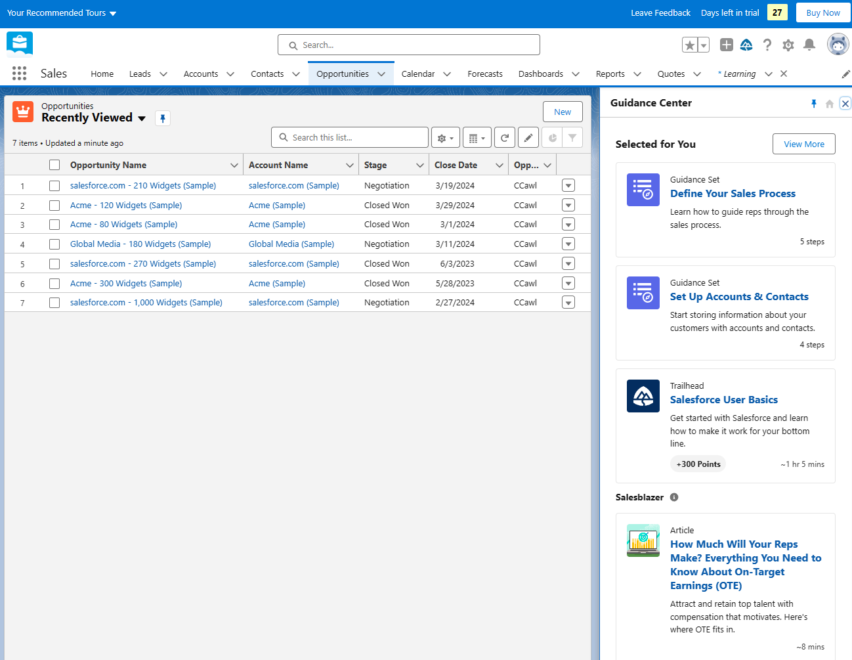Click the Setup gear in the header
Screen dimensions: 852x660
pos(788,44)
